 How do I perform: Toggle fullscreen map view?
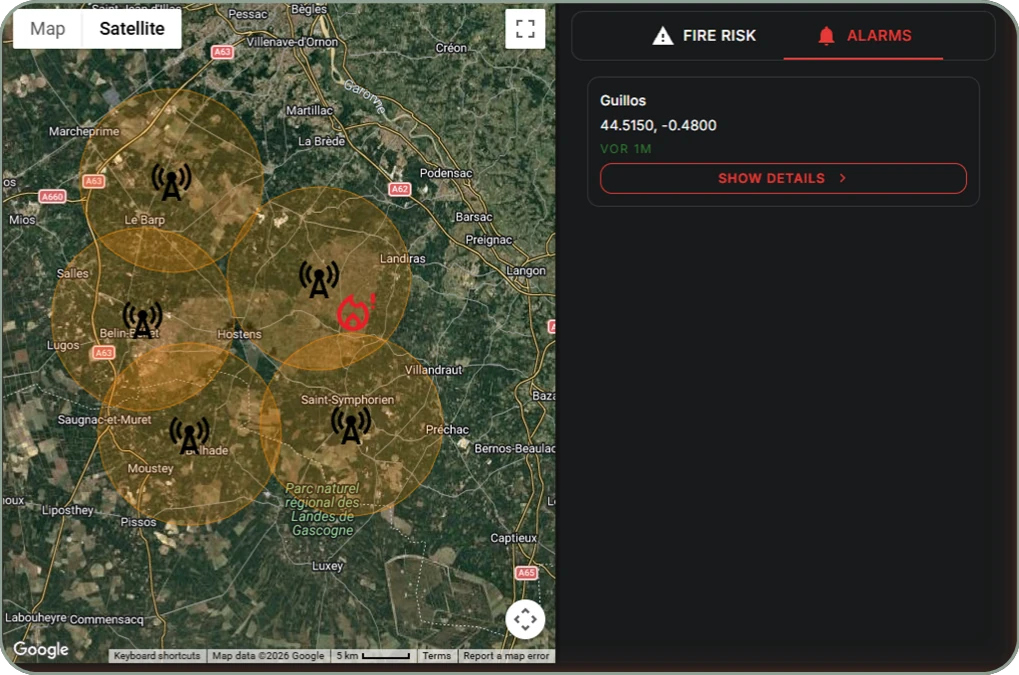(525, 29)
